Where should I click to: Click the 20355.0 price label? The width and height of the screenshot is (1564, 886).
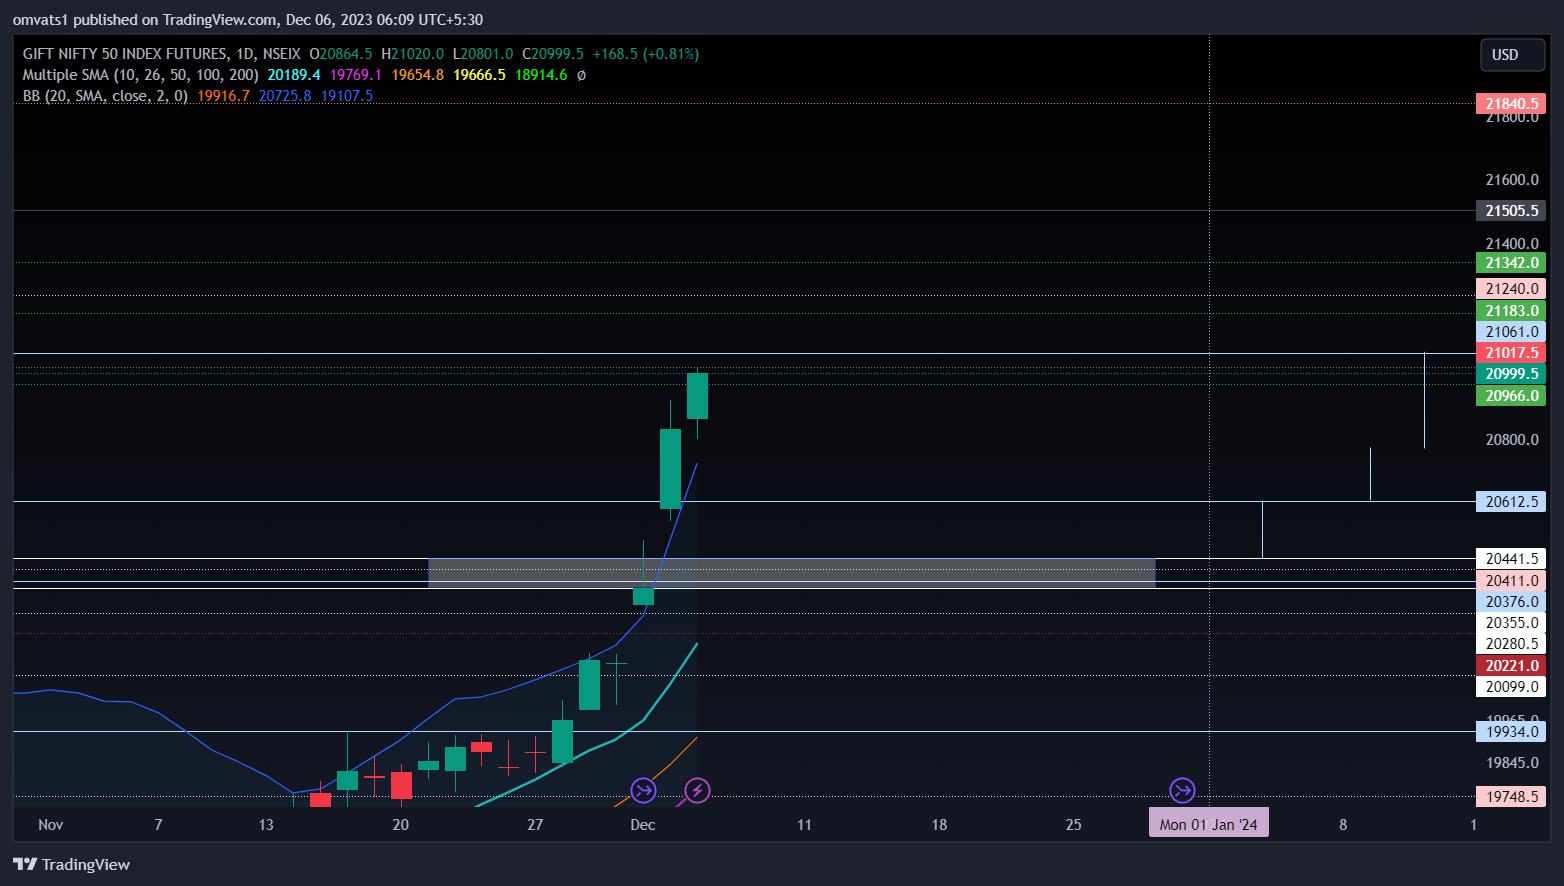1511,623
